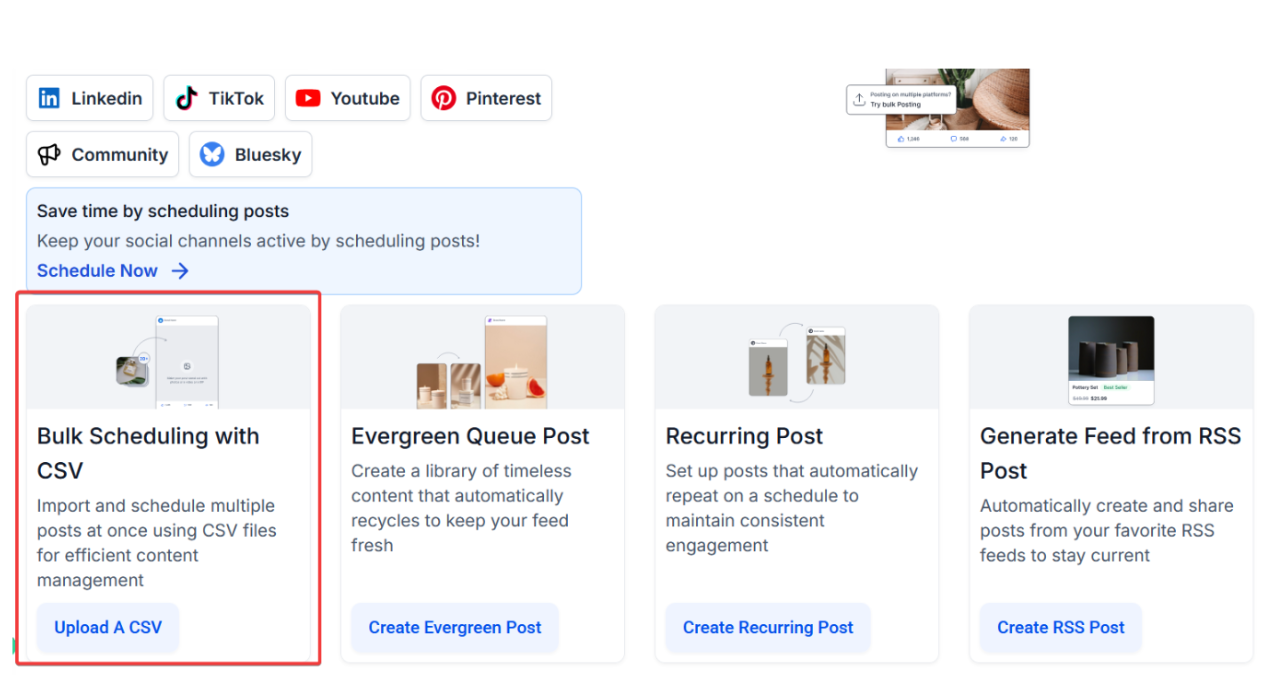Click the Pinterest logo icon

[444, 98]
